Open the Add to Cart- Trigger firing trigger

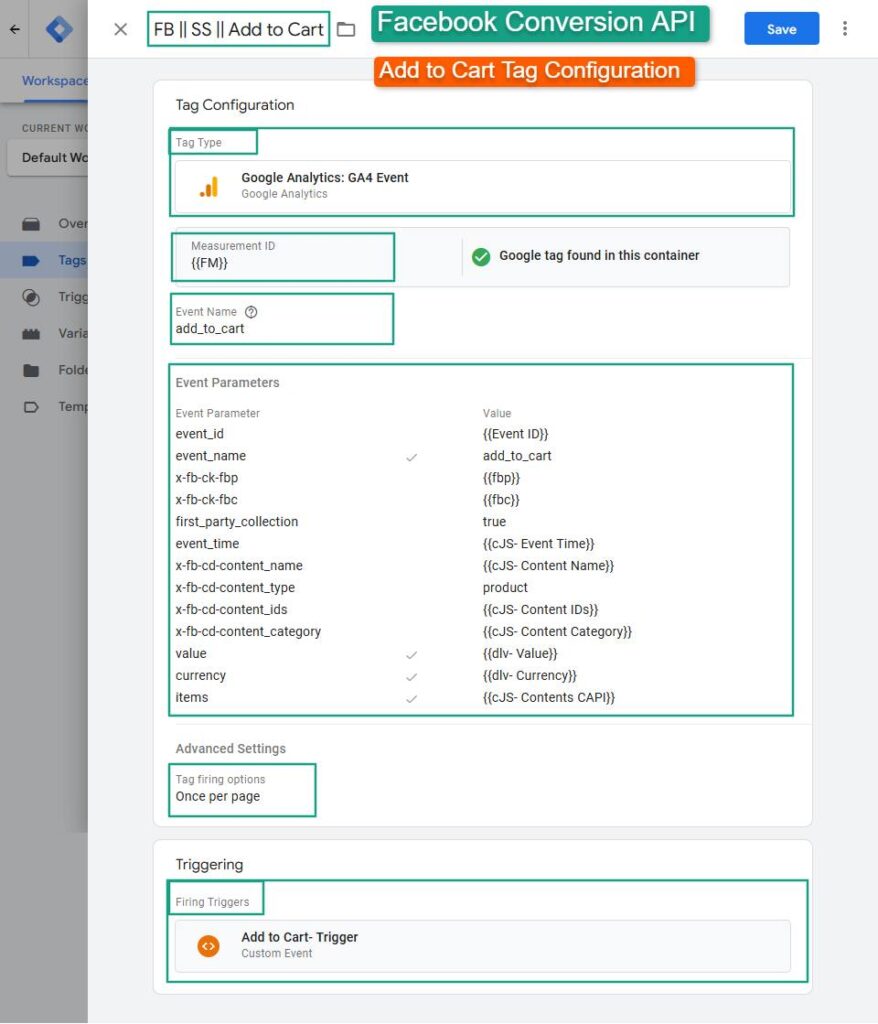pyautogui.click(x=483, y=946)
